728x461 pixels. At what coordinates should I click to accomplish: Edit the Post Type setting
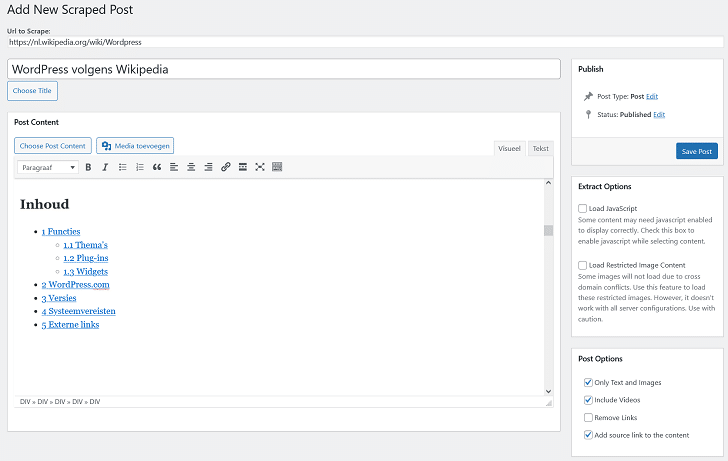652,96
